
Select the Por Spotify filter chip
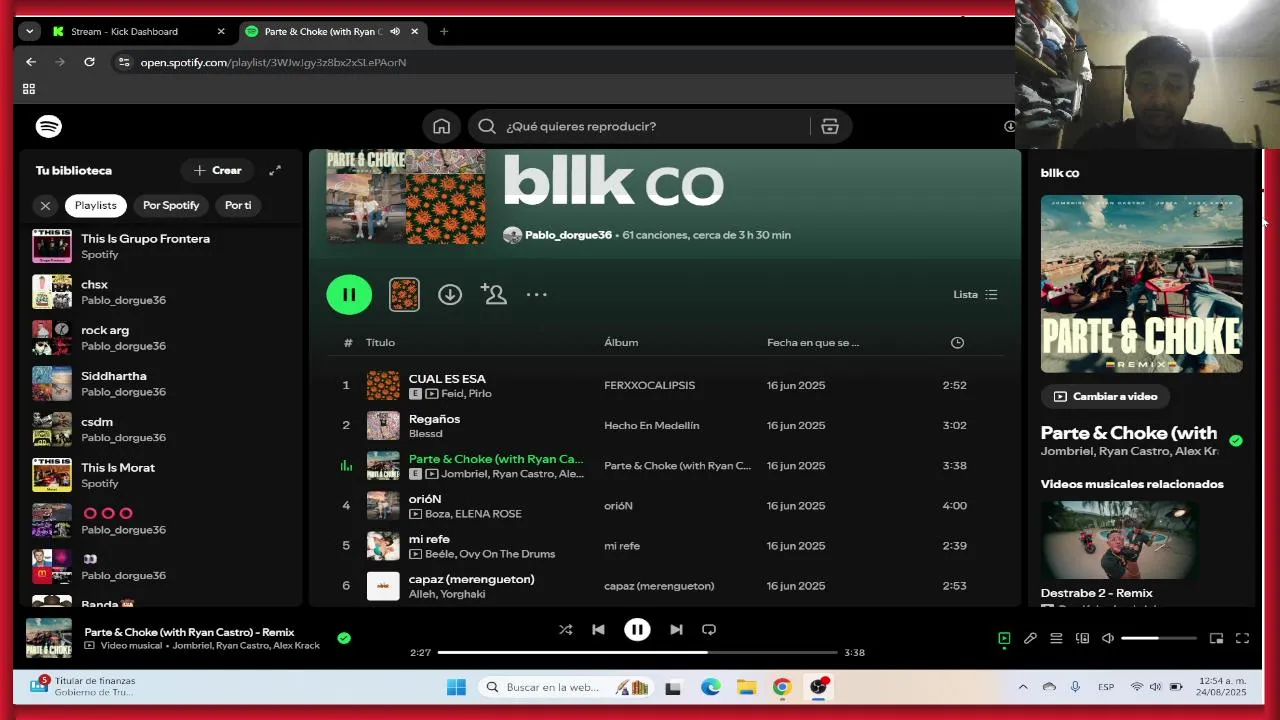coord(171,205)
